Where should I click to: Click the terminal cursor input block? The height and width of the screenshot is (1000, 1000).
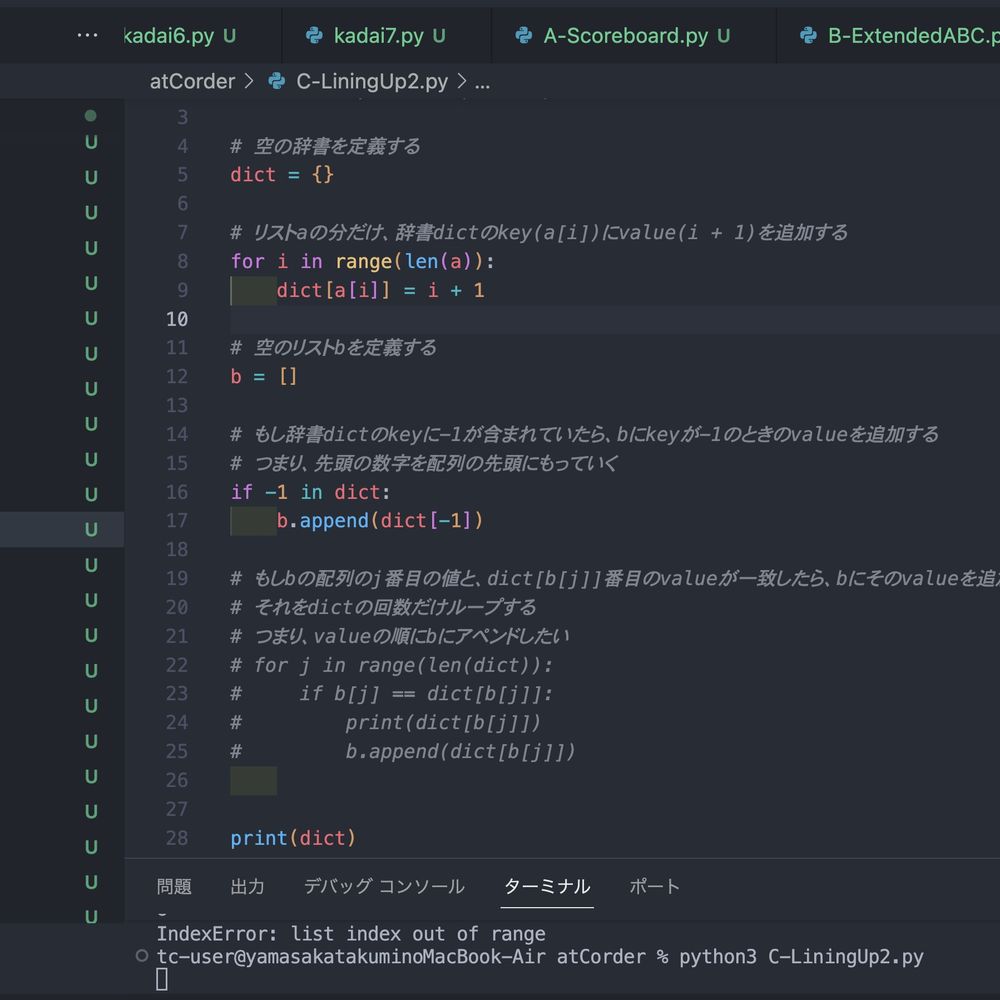pyautogui.click(x=162, y=979)
